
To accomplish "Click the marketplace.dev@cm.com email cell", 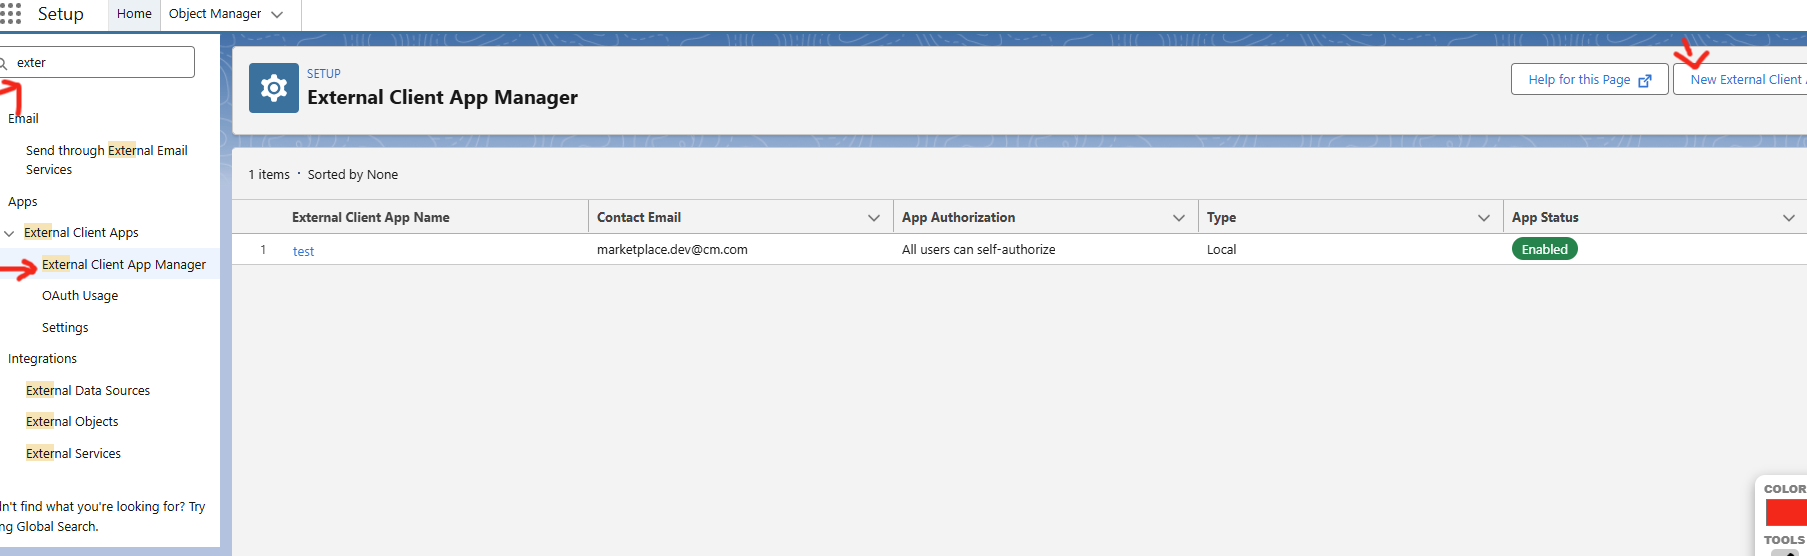I will pos(672,250).
